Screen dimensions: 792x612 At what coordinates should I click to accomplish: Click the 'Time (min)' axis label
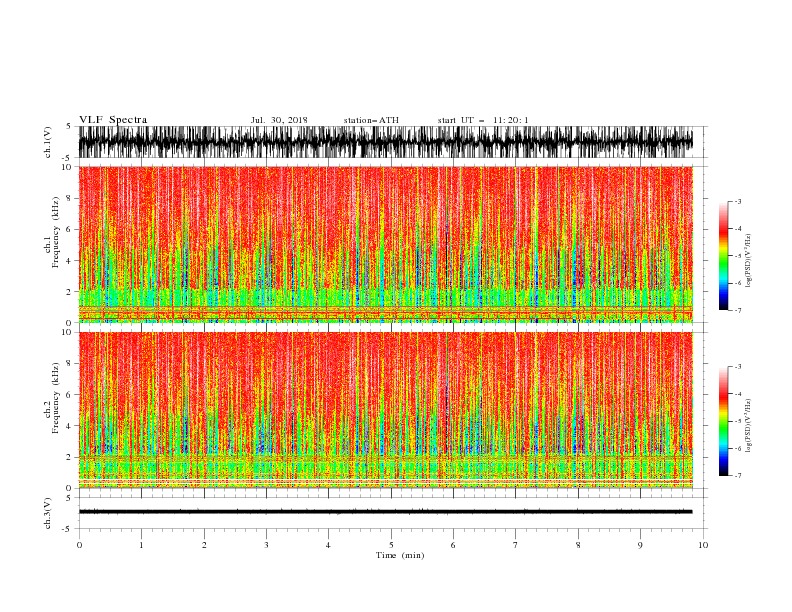pyautogui.click(x=400, y=555)
